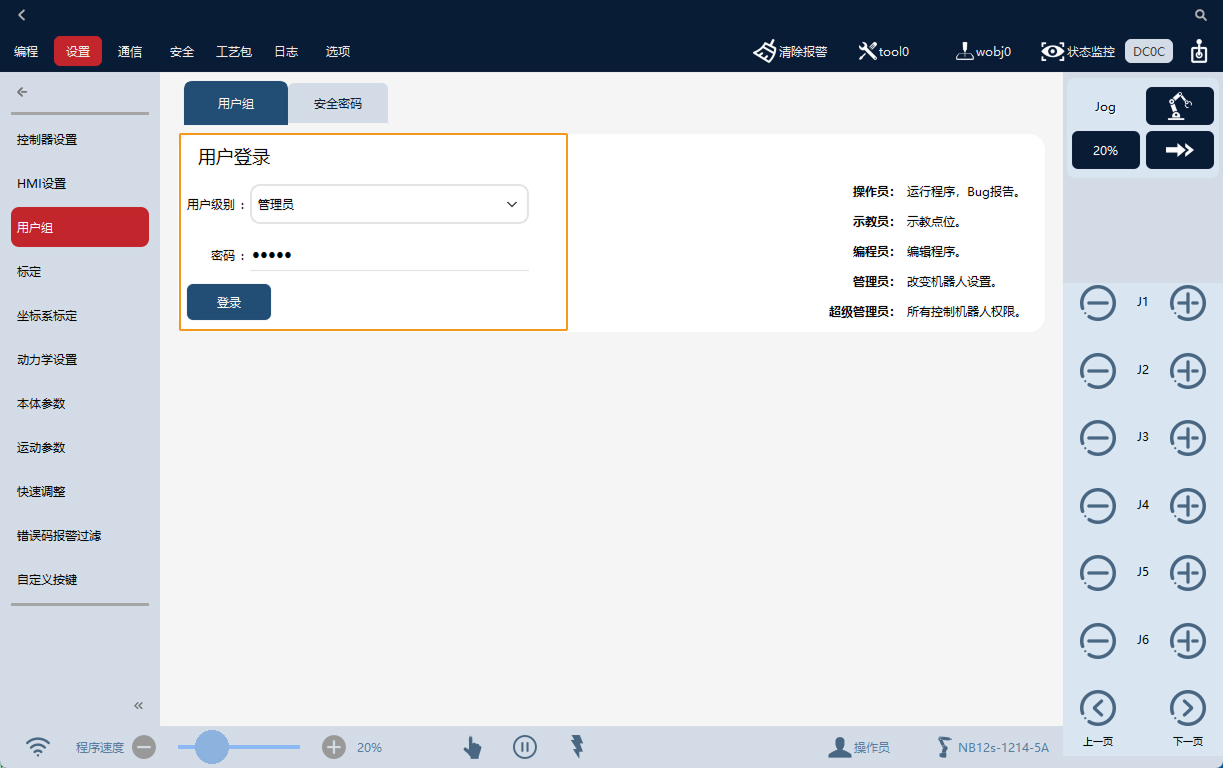This screenshot has height=768, width=1223.
Task: Open the 编程 menu
Action: [x=26, y=51]
